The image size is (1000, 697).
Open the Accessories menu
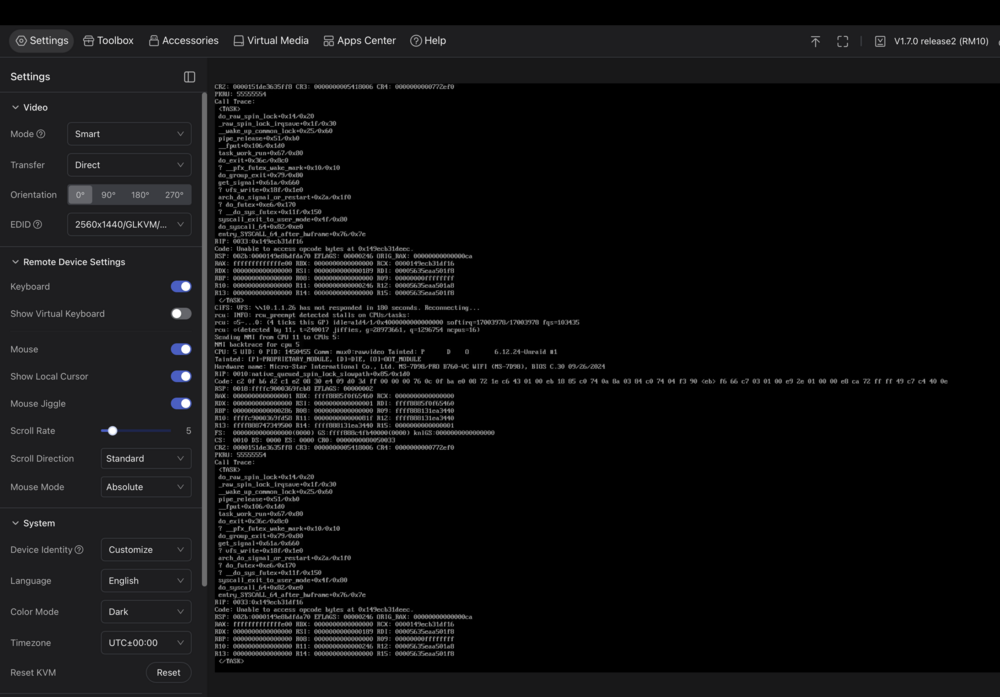coord(184,41)
